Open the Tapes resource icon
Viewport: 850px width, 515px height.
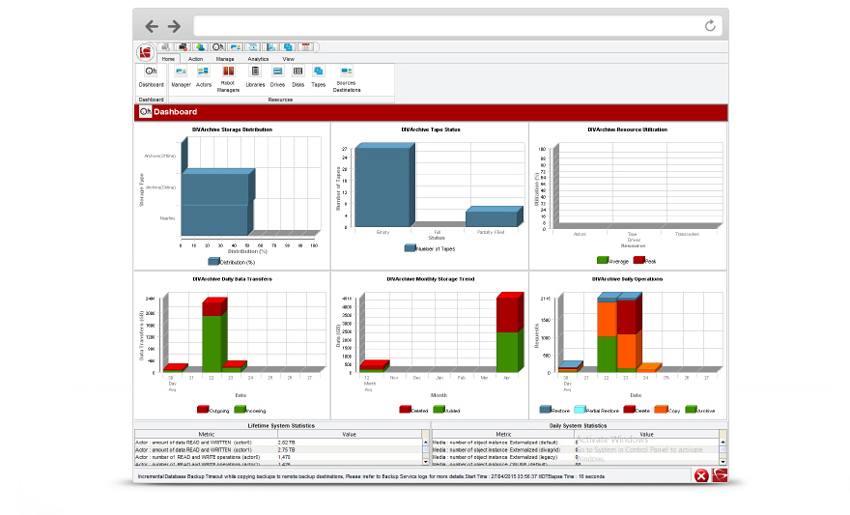[x=318, y=76]
